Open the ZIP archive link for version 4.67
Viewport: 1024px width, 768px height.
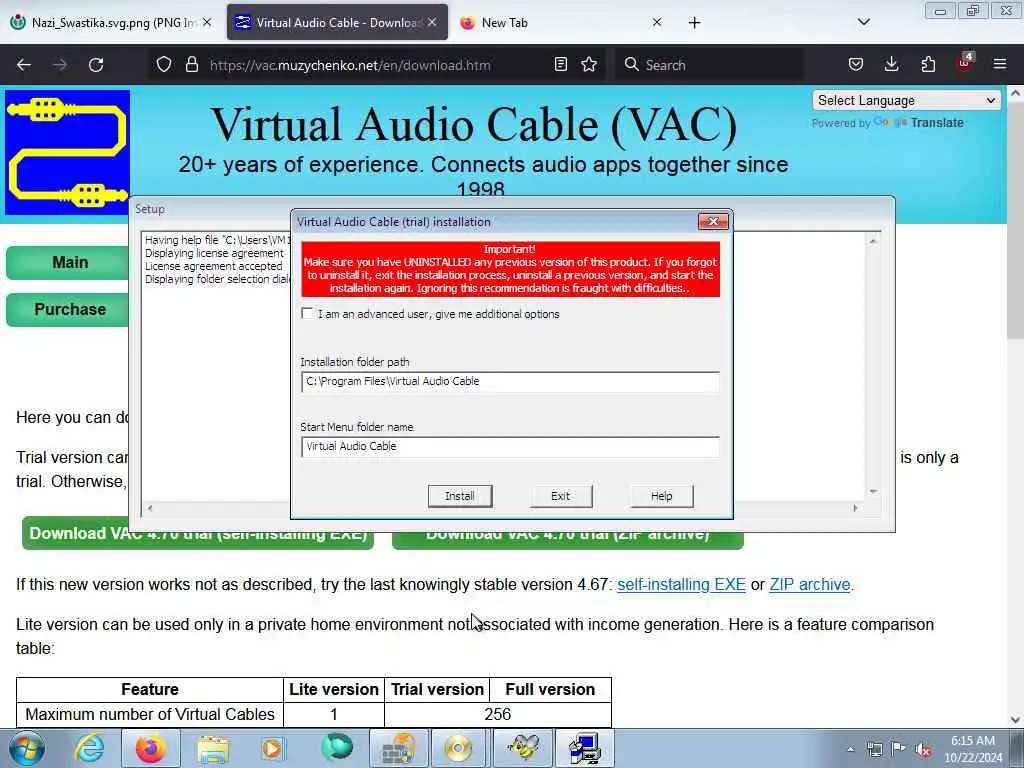tap(810, 584)
